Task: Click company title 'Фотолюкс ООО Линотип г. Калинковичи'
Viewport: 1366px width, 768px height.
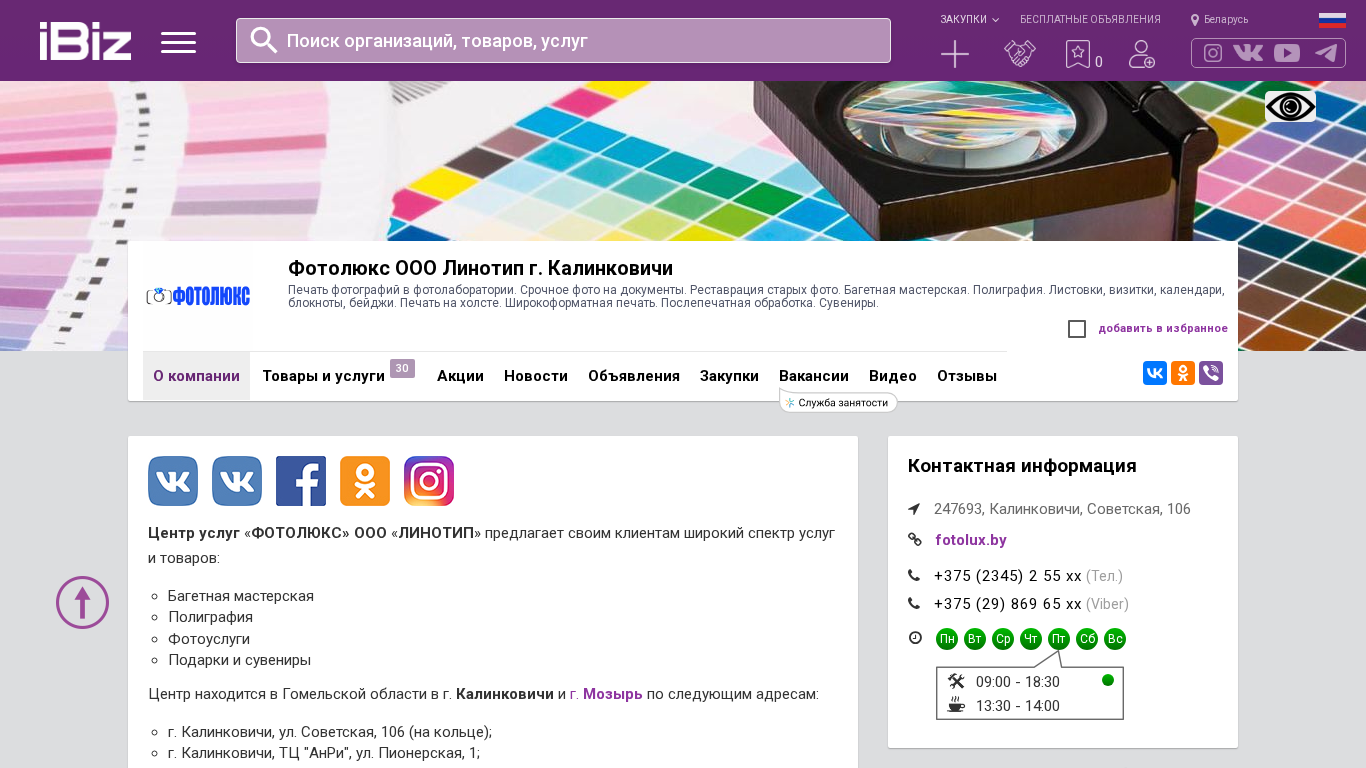Action: click(480, 268)
